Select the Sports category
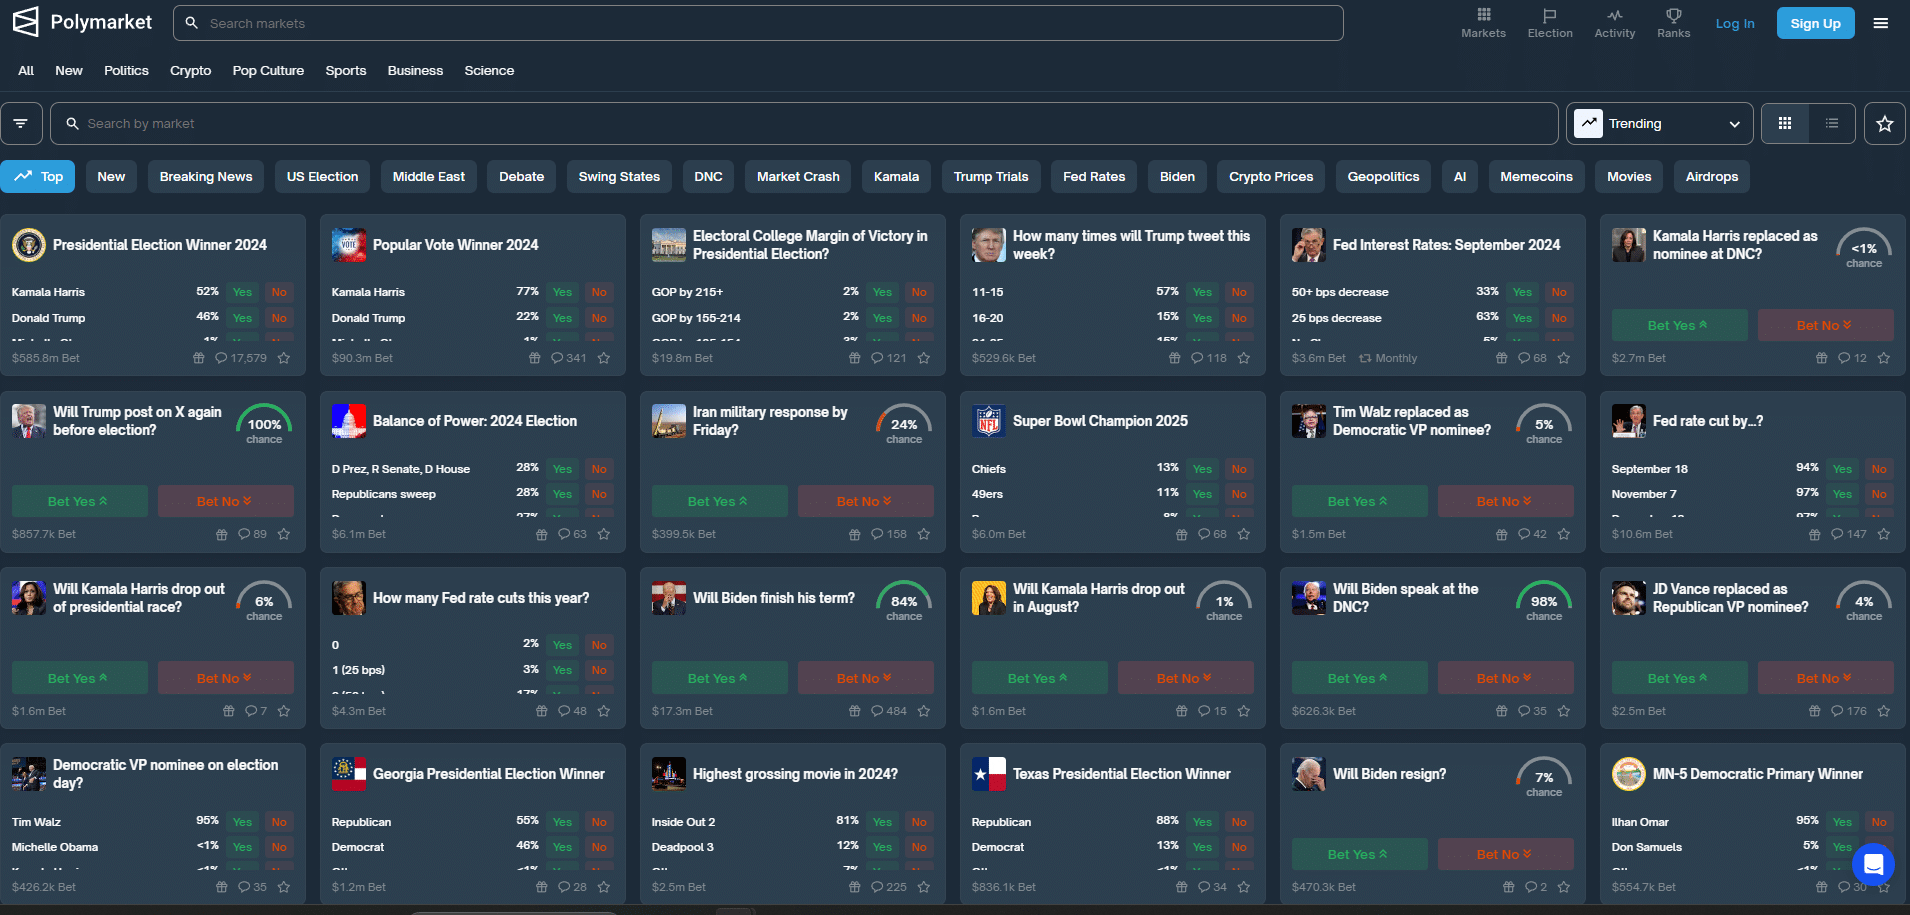 point(346,70)
